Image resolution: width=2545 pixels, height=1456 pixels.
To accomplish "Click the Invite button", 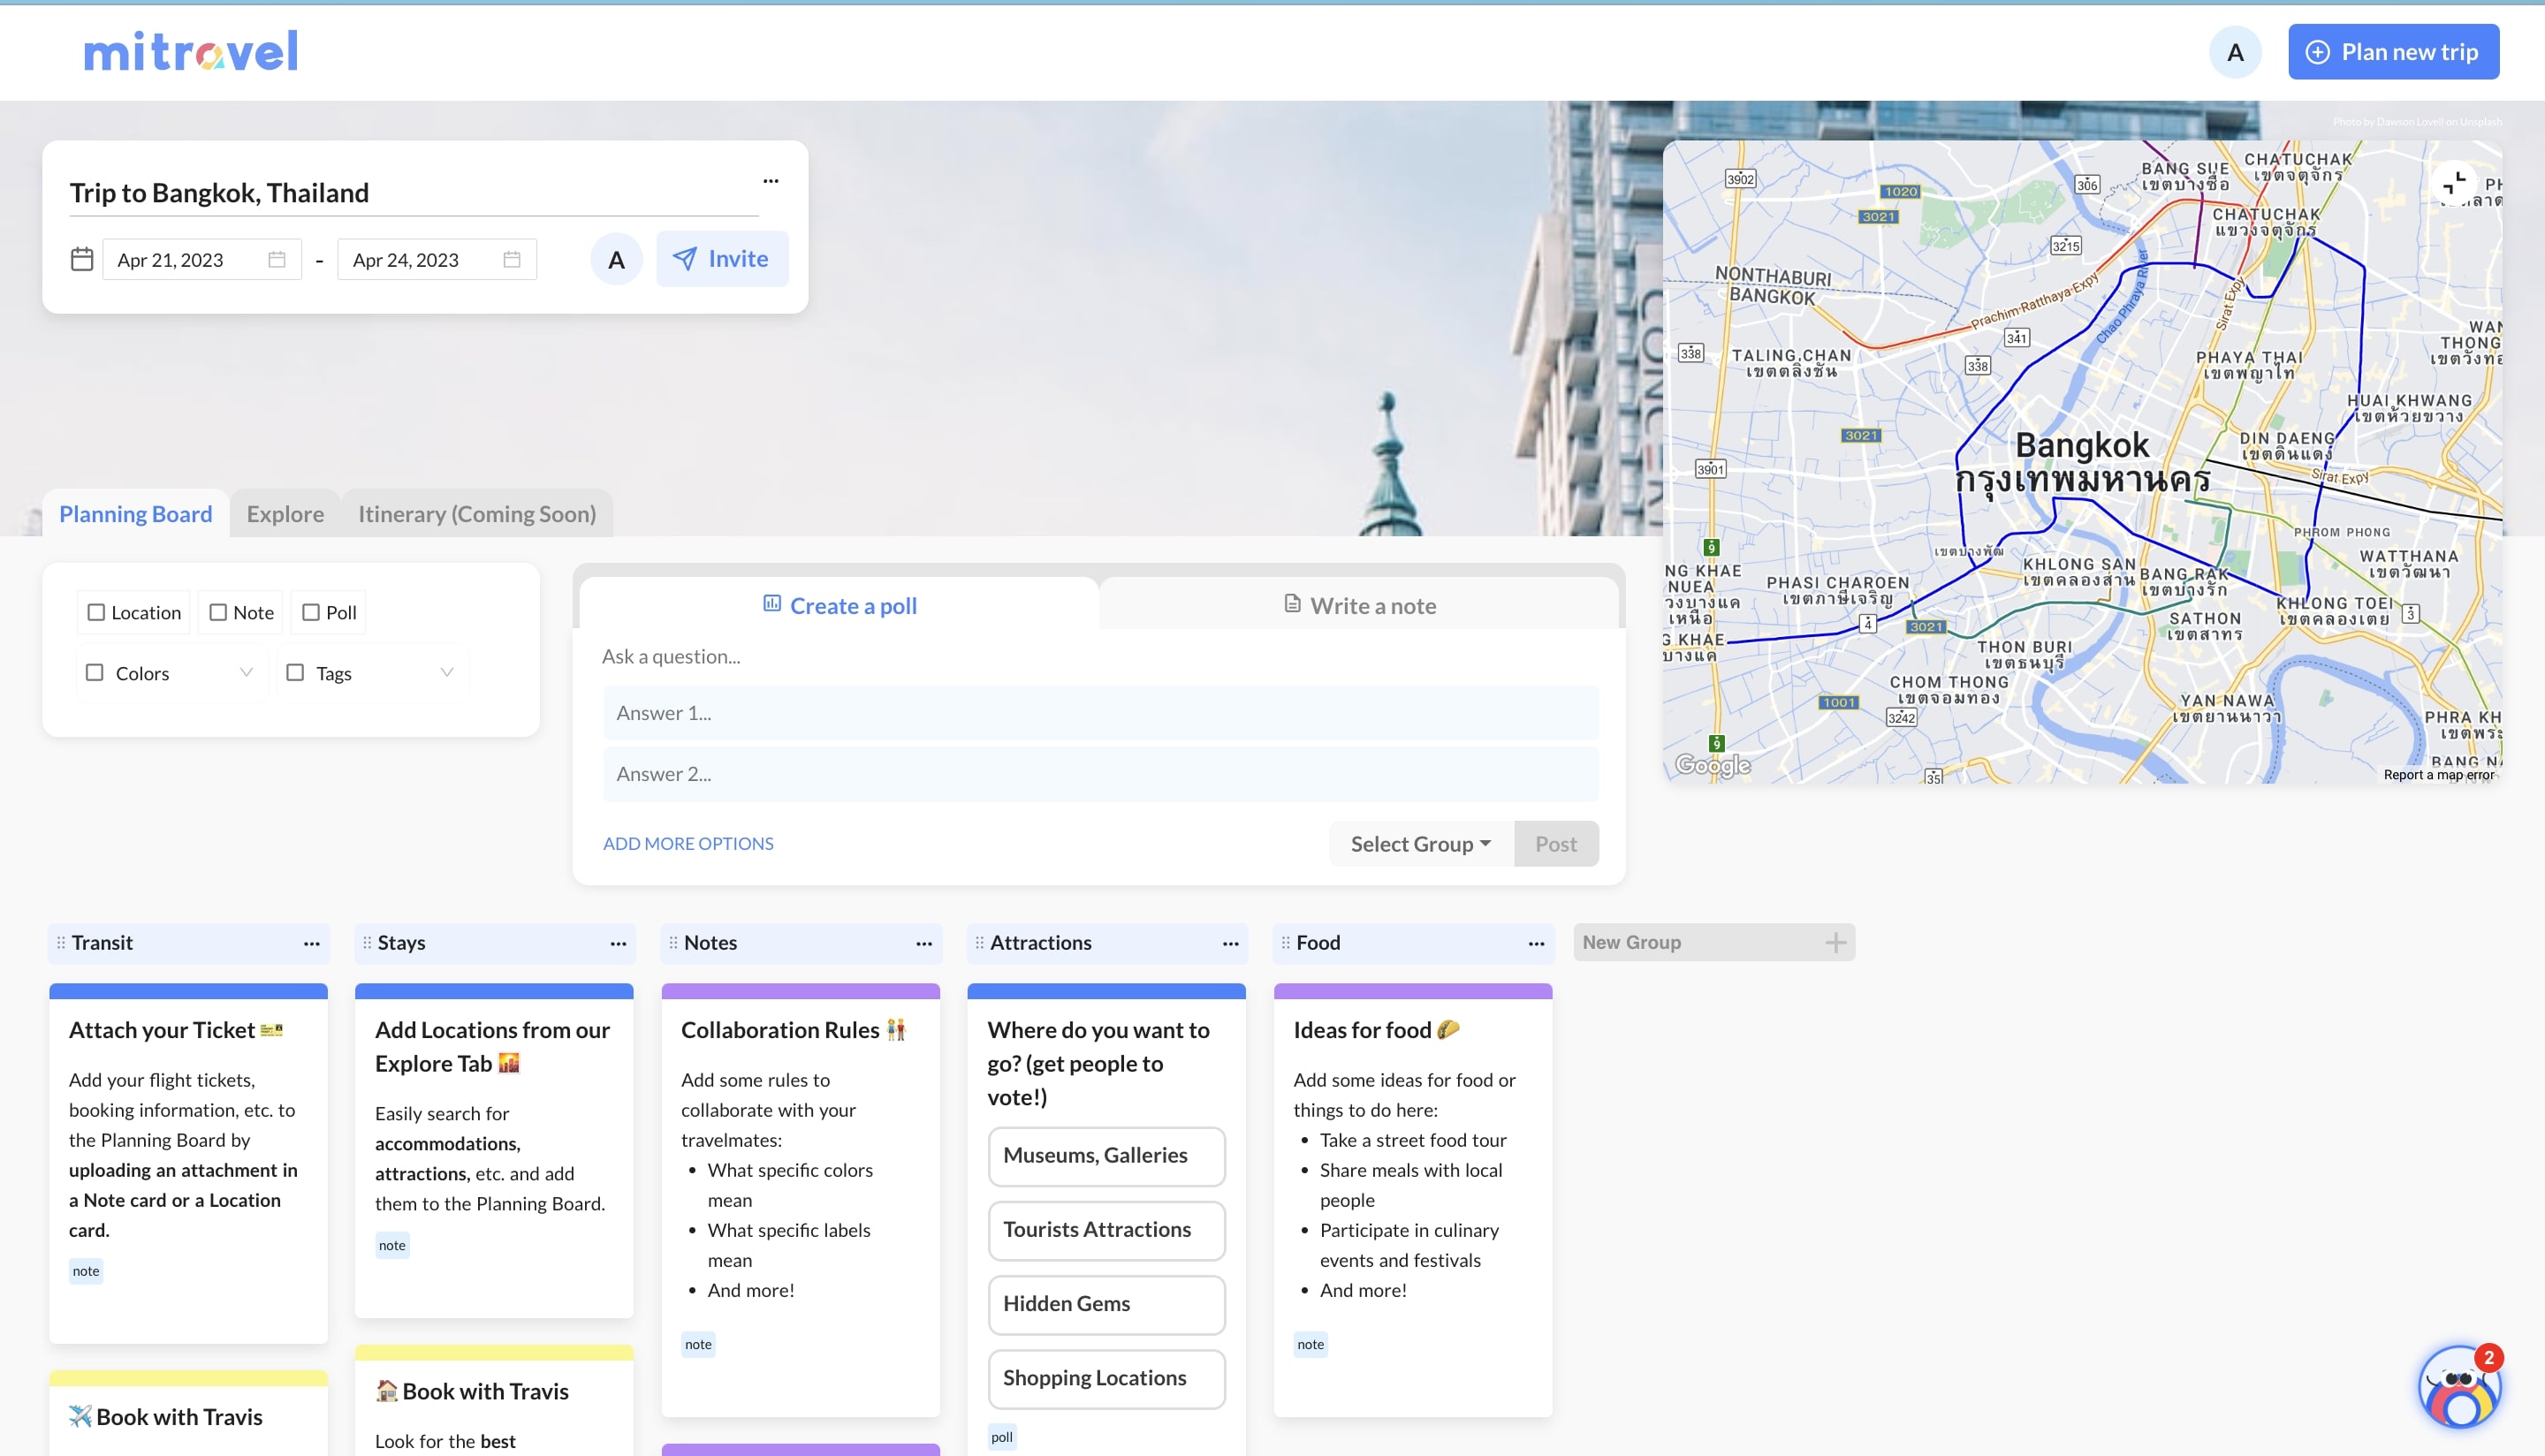I will (x=721, y=259).
